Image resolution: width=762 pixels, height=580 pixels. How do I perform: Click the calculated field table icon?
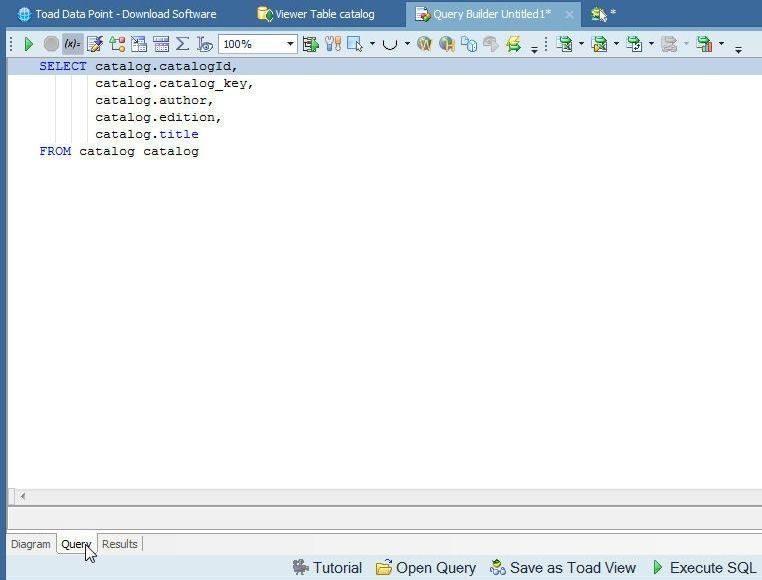point(161,44)
